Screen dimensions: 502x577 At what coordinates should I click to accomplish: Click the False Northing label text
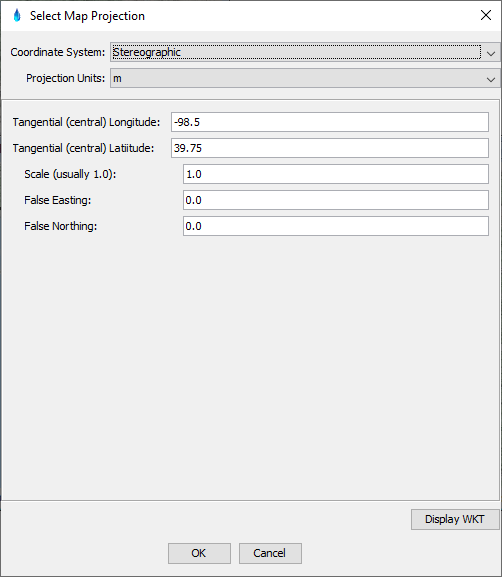[61, 226]
